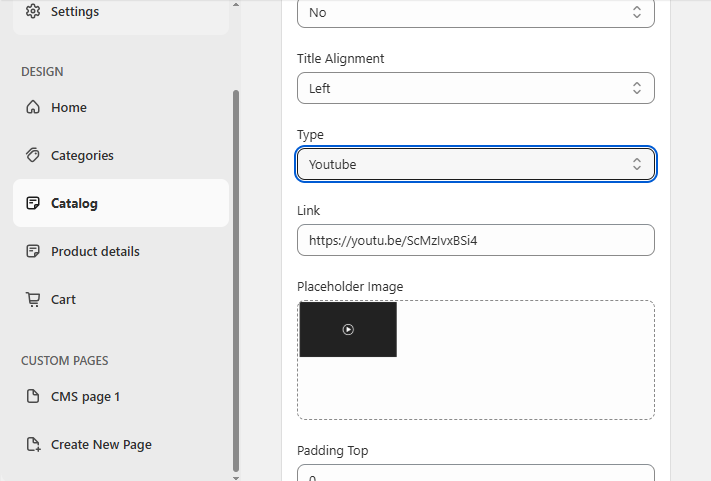Open the Product details page
711x481 pixels.
pos(121,251)
